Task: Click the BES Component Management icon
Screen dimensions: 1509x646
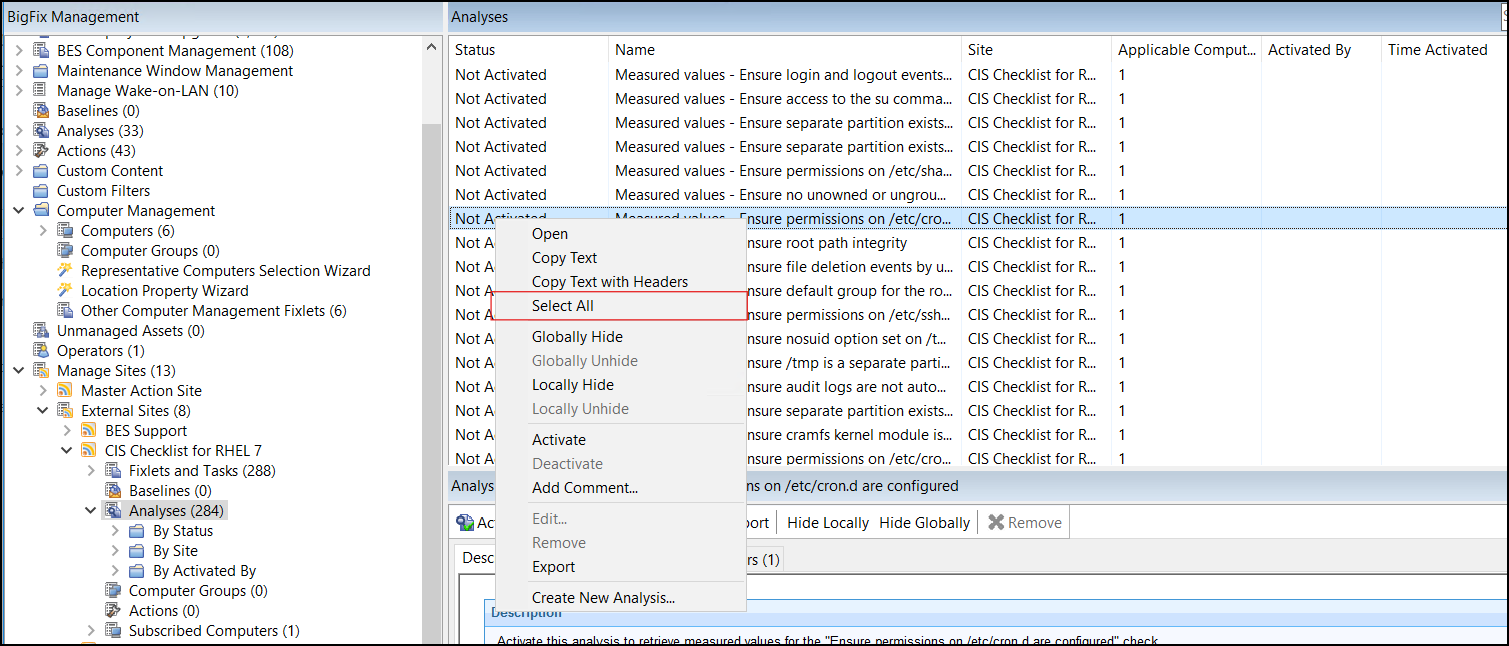Action: click(x=41, y=51)
